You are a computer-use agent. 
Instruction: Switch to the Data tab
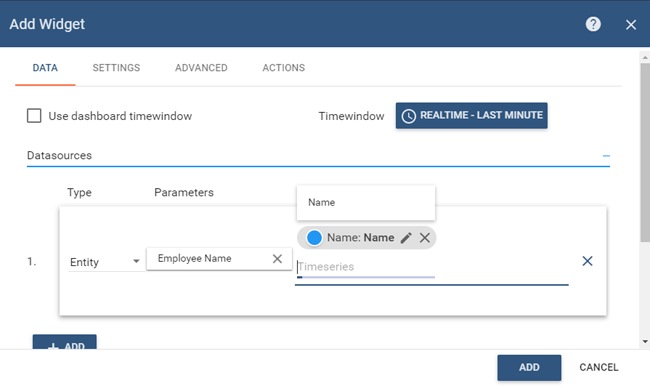coord(45,68)
